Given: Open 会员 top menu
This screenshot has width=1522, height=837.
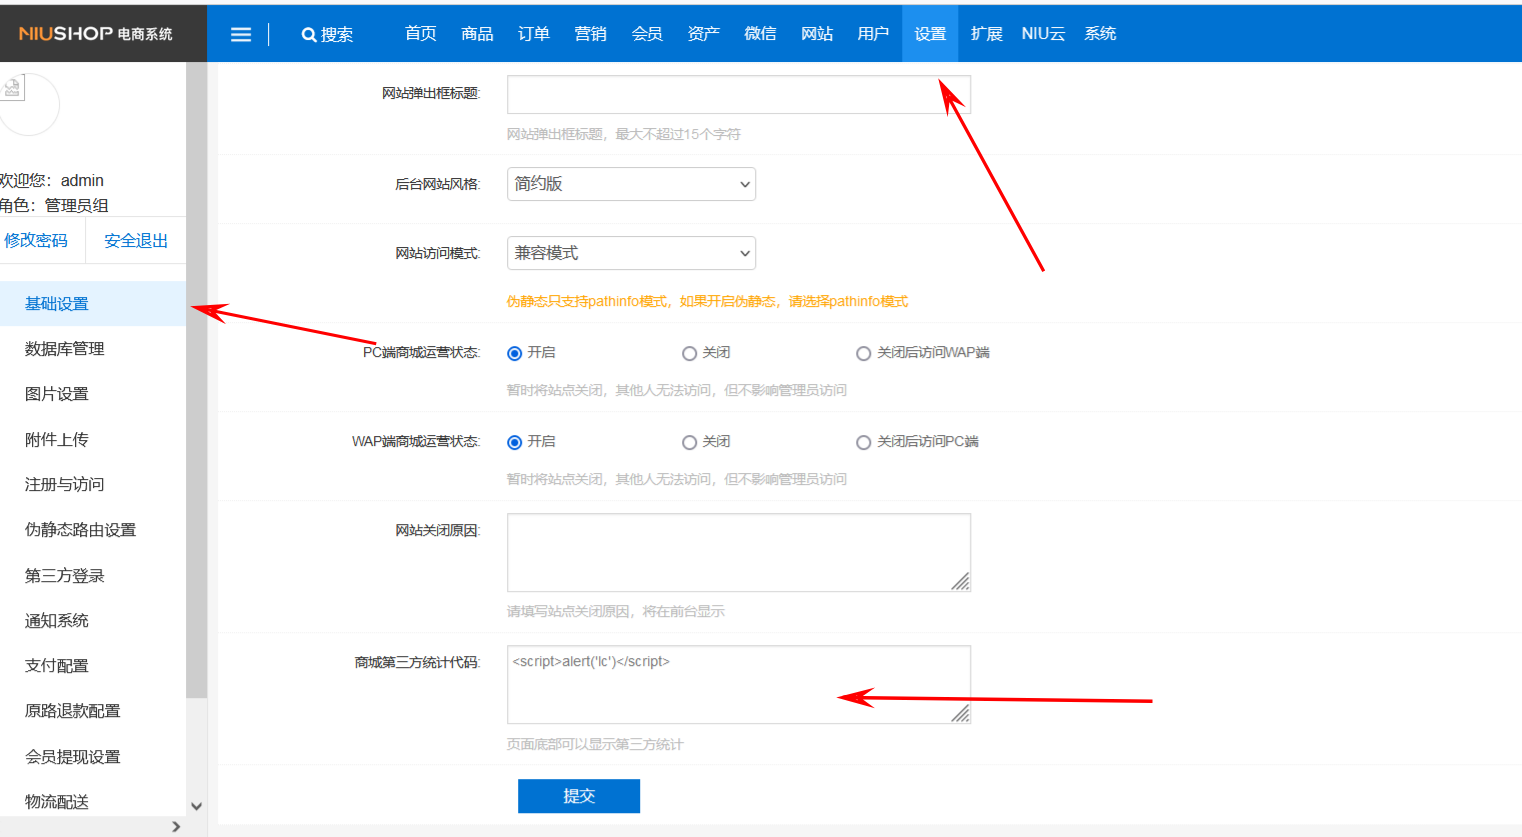Looking at the screenshot, I should (647, 34).
